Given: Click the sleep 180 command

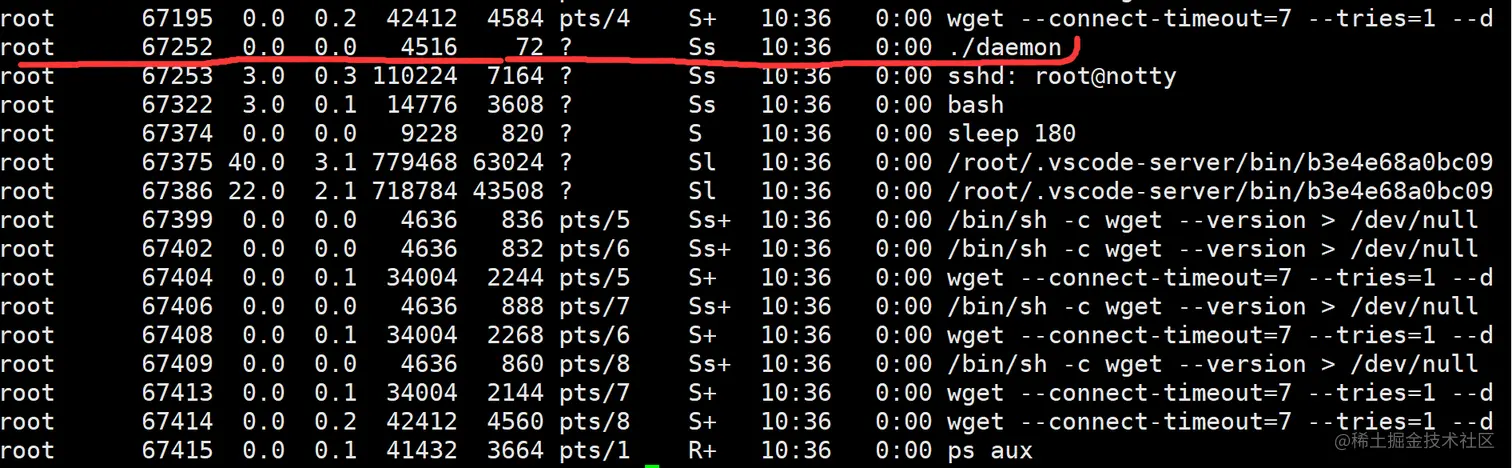Looking at the screenshot, I should 1011,134.
